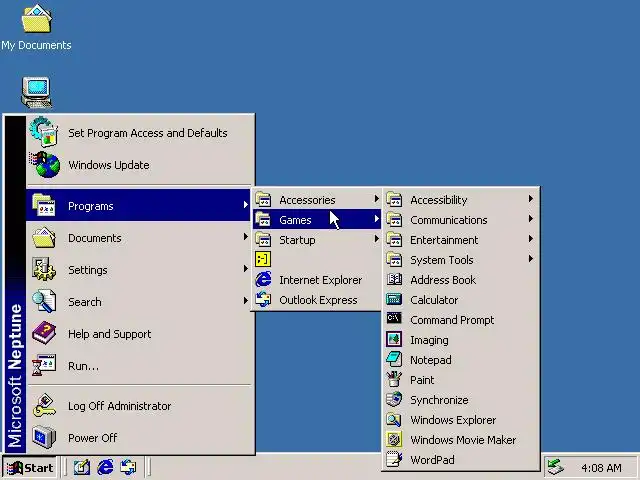The image size is (640, 480).
Task: Choose Log Off Administrator
Action: [x=139, y=406]
